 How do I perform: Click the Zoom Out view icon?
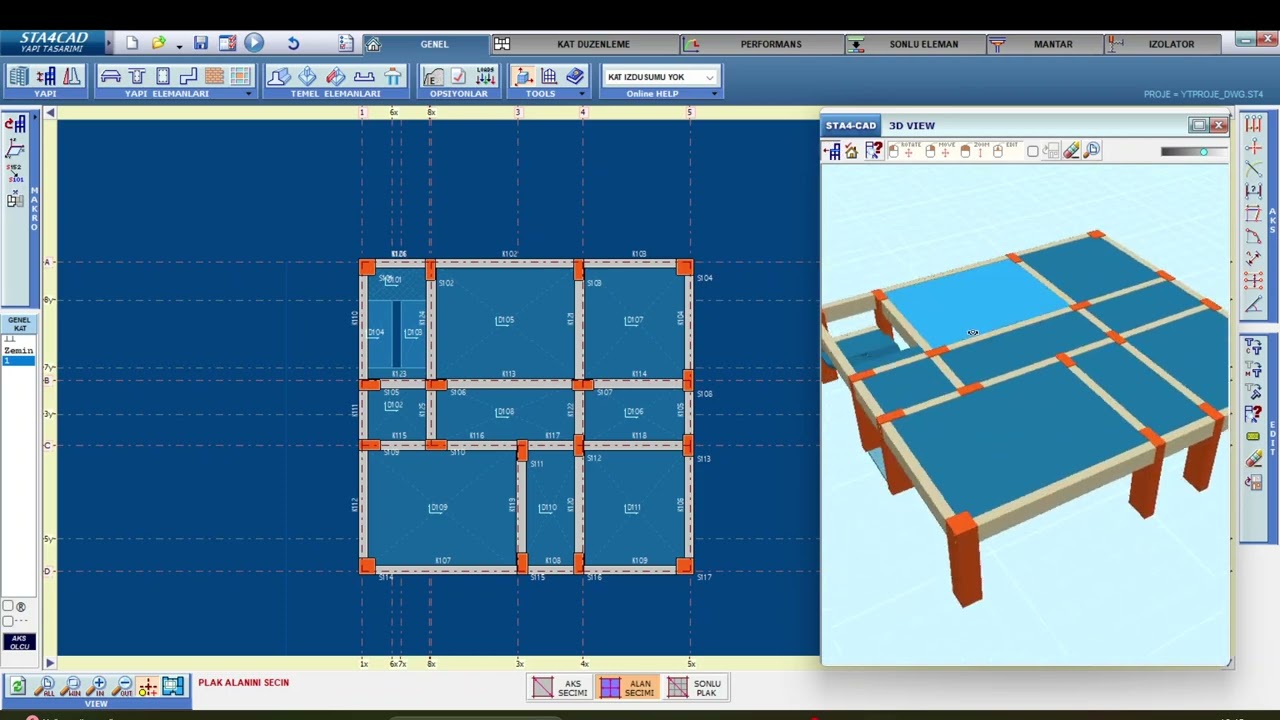coord(124,686)
